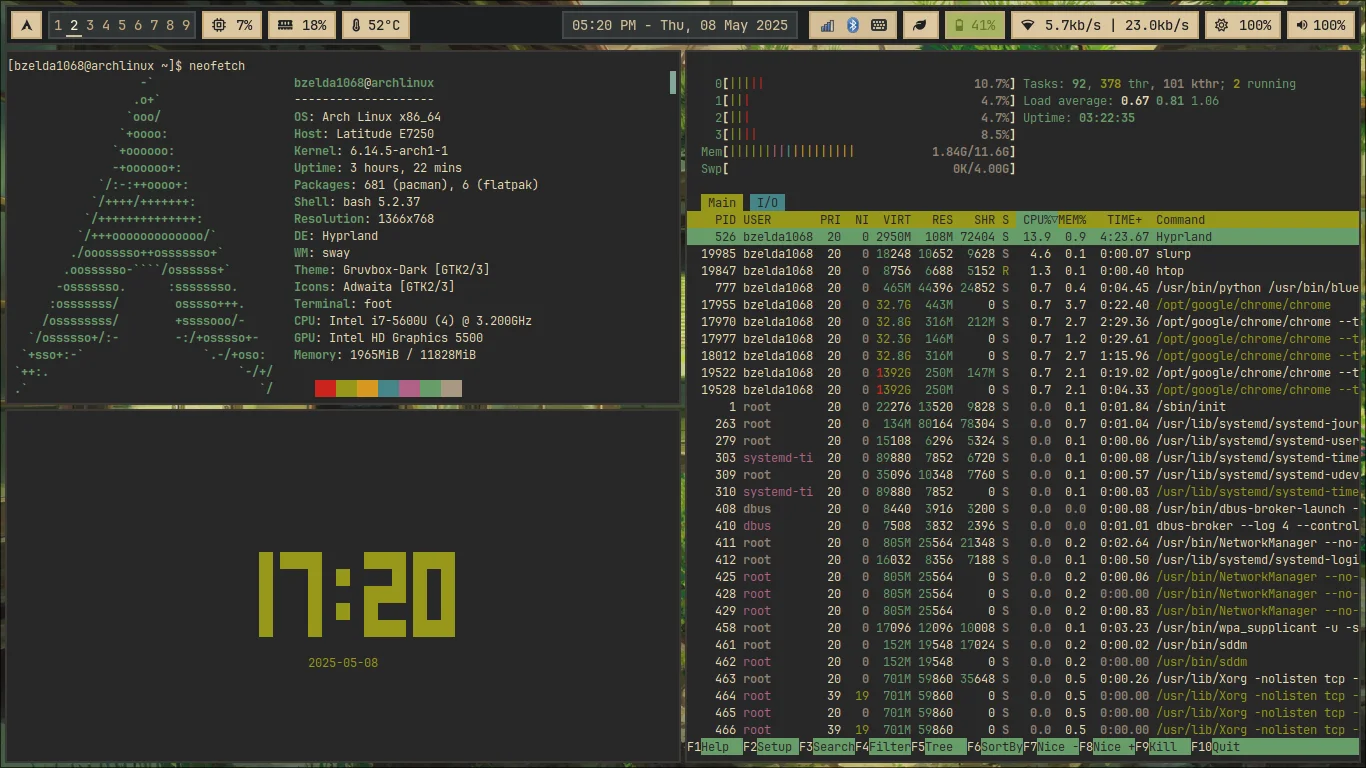
Task: Open htop F2 Setup
Action: (x=769, y=746)
